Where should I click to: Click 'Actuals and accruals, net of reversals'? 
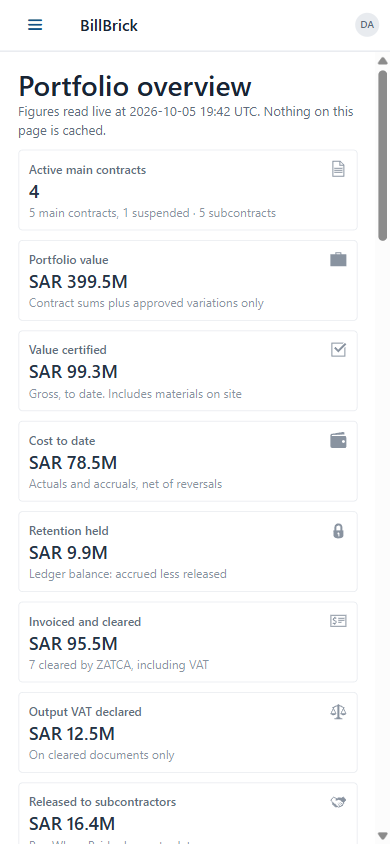(x=125, y=484)
